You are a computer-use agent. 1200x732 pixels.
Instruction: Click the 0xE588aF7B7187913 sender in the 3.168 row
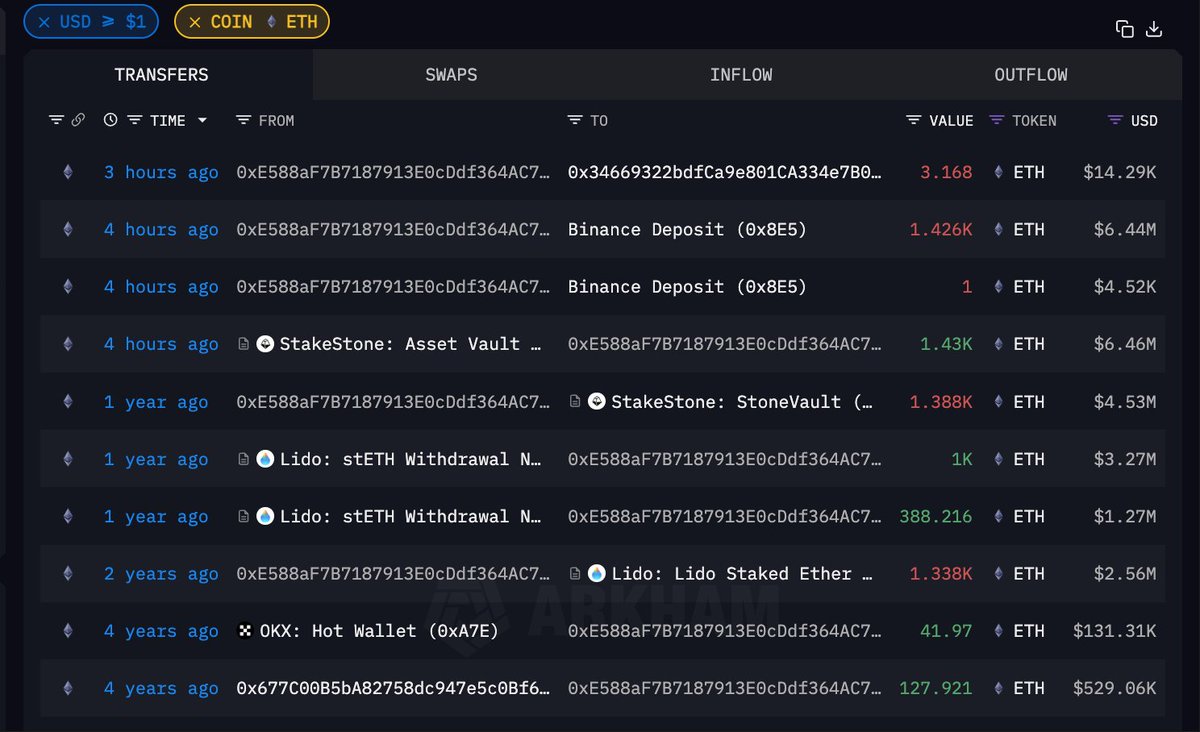[393, 172]
